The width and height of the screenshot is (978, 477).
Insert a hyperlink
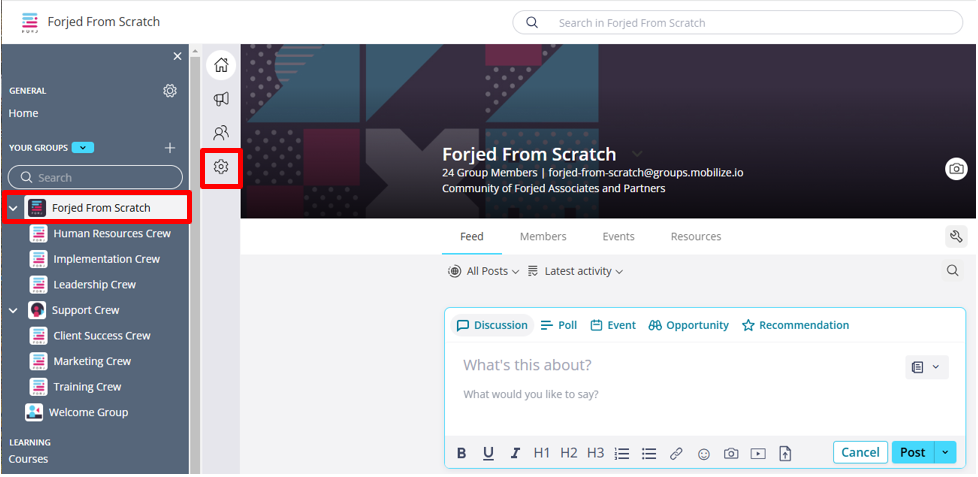pyautogui.click(x=676, y=454)
